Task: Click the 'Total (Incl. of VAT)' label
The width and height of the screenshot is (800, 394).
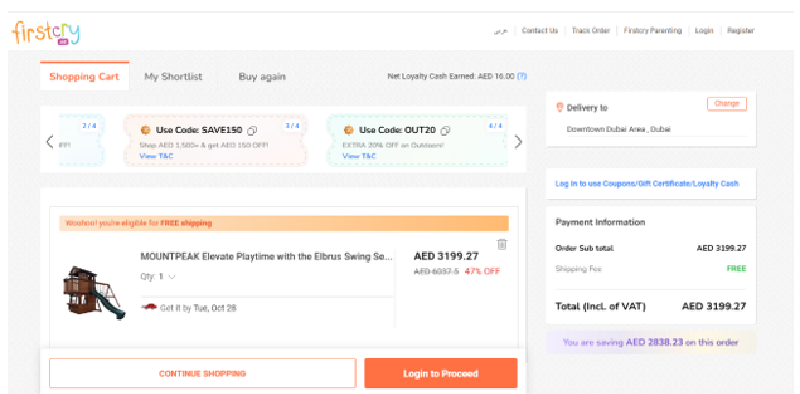Action: coord(601,307)
